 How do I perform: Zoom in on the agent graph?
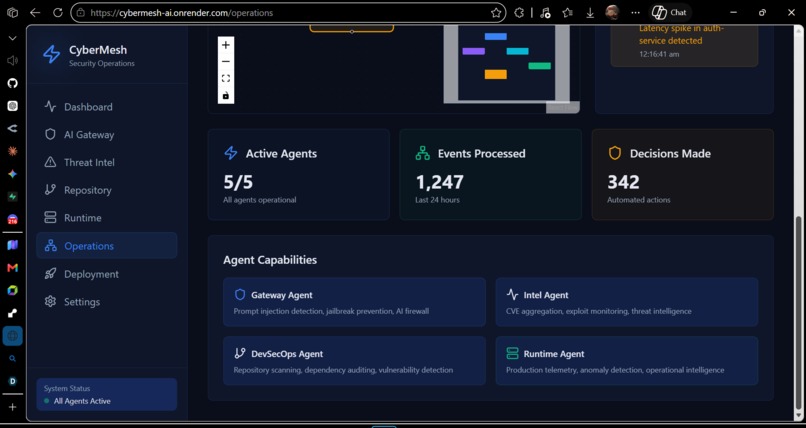pyautogui.click(x=226, y=45)
